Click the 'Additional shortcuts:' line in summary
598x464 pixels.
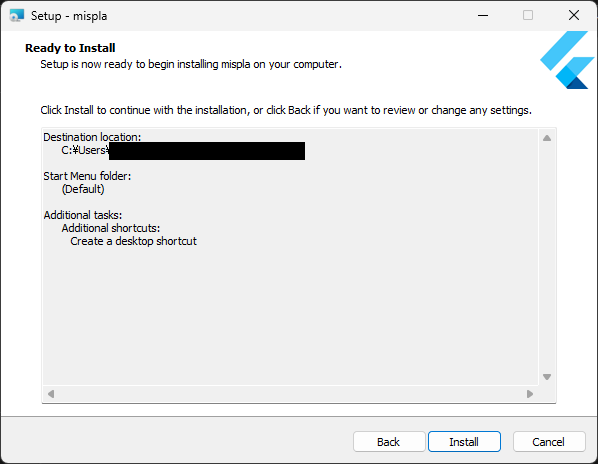pyautogui.click(x=111, y=228)
